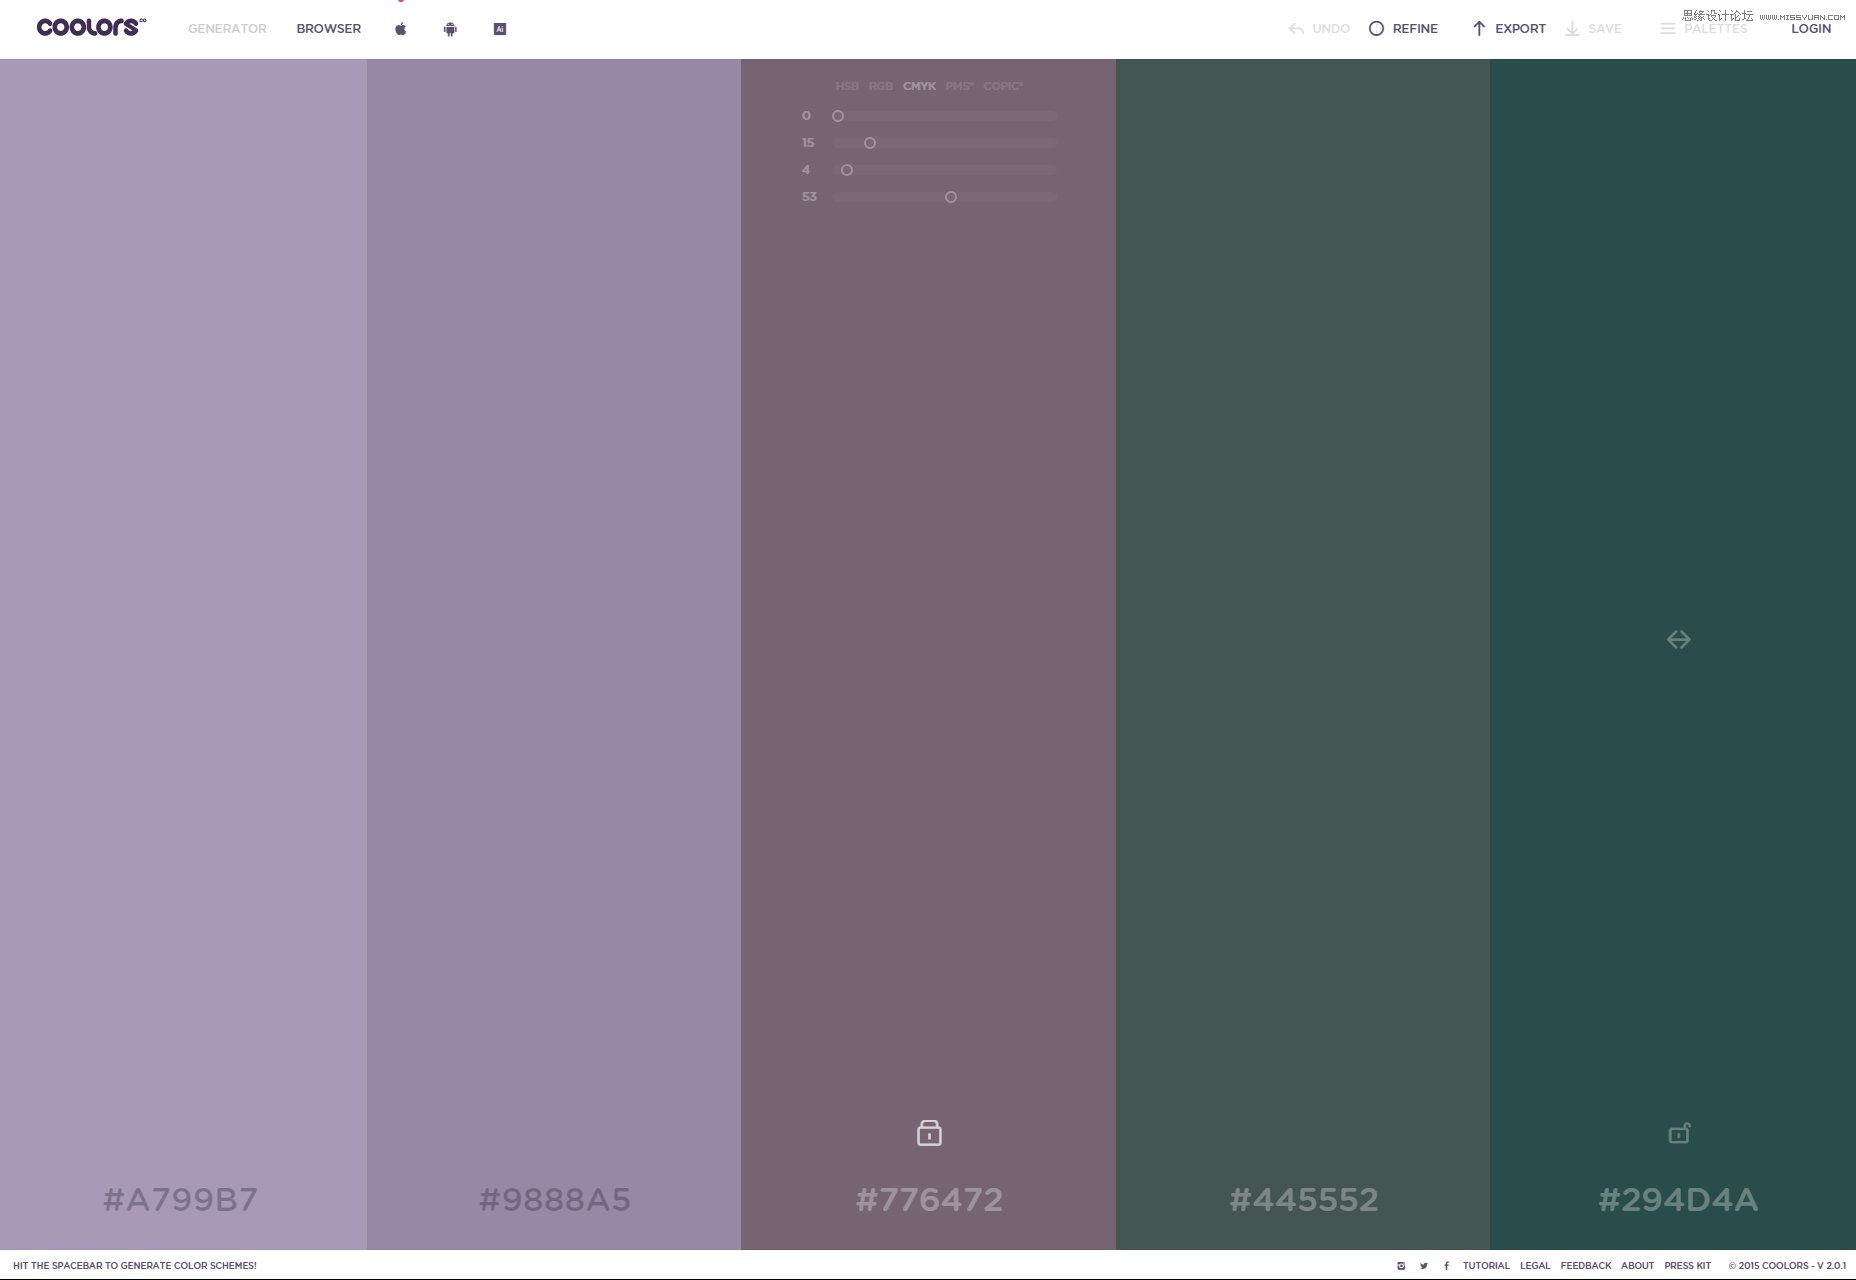The image size is (1856, 1280).
Task: Click the Undo button
Action: [x=1319, y=29]
